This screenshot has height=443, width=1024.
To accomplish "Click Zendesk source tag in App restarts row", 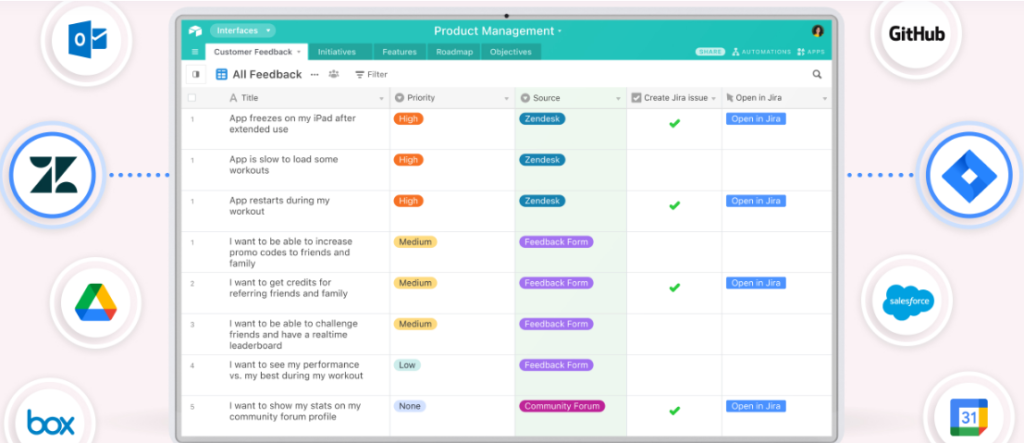I will coord(542,201).
